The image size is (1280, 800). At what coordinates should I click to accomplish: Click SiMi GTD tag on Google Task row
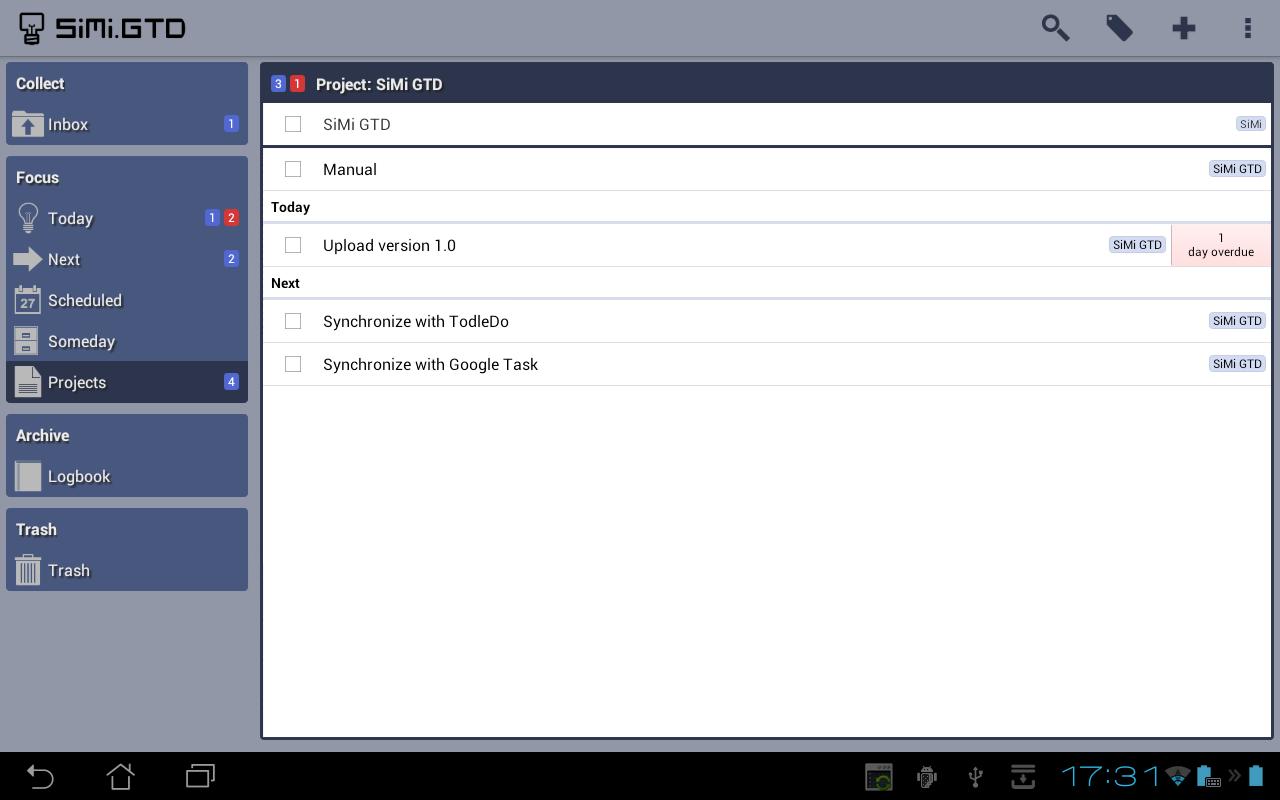(x=1237, y=364)
